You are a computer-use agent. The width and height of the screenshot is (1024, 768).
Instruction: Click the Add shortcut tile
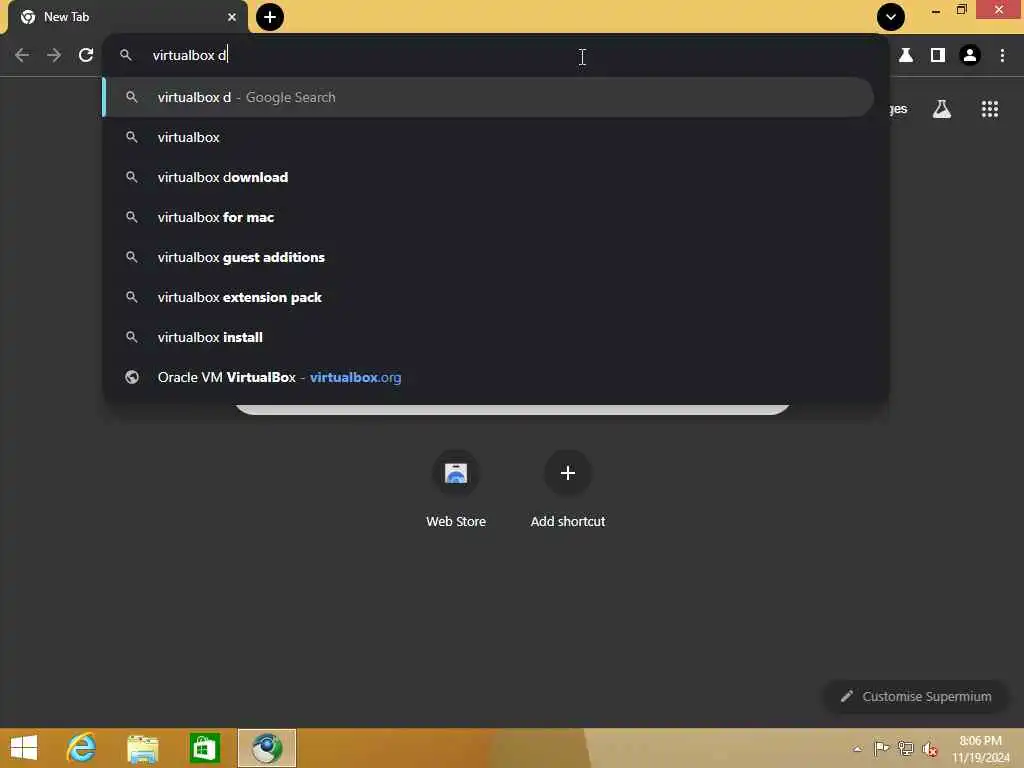pos(568,490)
